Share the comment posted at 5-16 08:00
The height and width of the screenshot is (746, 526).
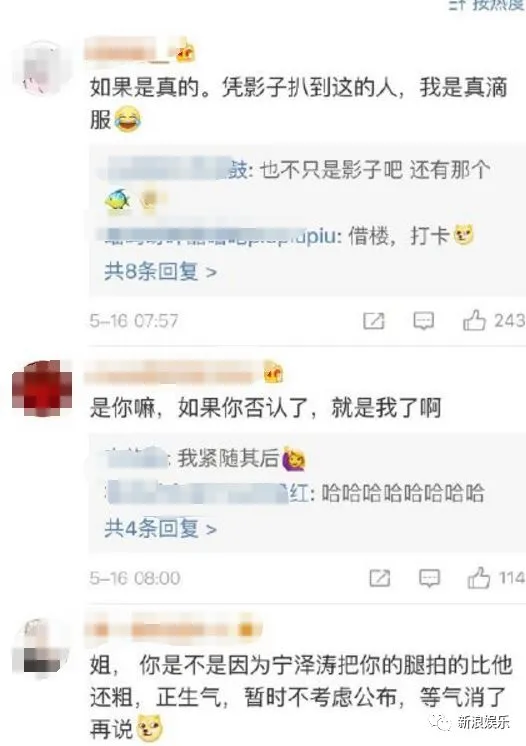pos(380,579)
